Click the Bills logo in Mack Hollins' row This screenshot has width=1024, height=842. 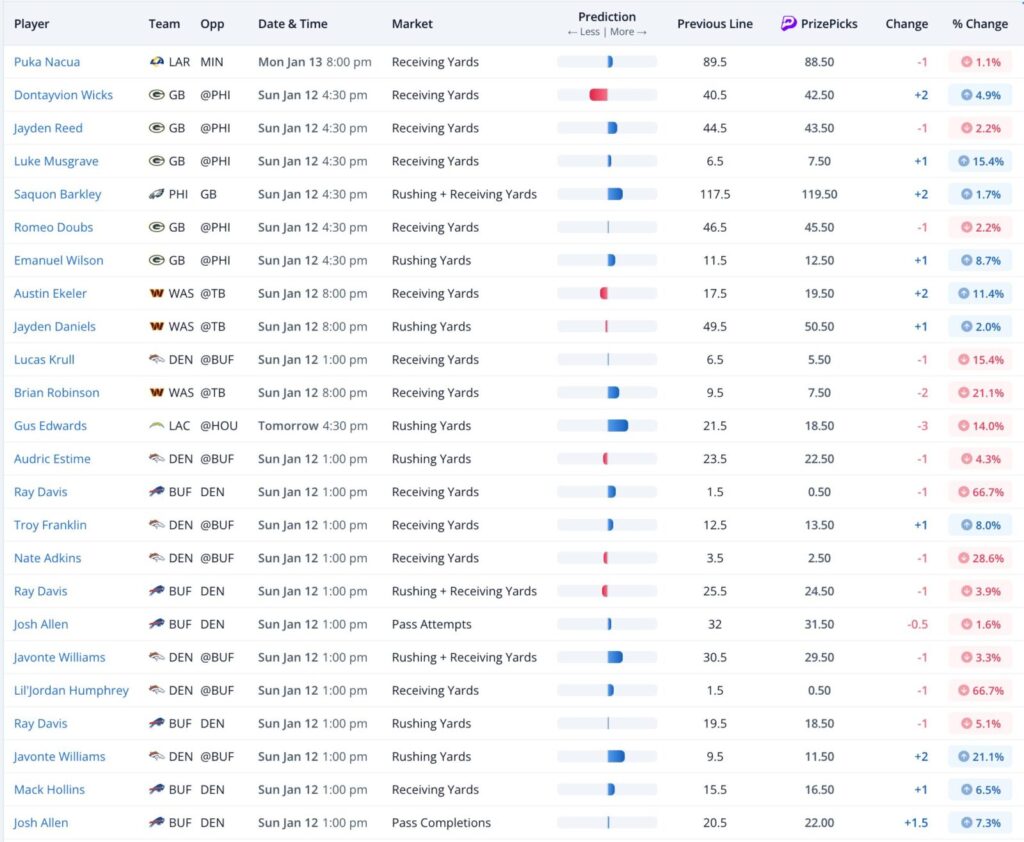(x=156, y=790)
